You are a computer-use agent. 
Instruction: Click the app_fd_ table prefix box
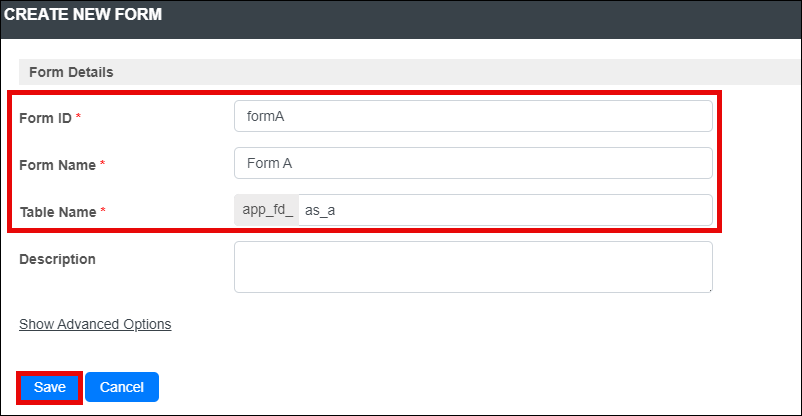point(266,210)
